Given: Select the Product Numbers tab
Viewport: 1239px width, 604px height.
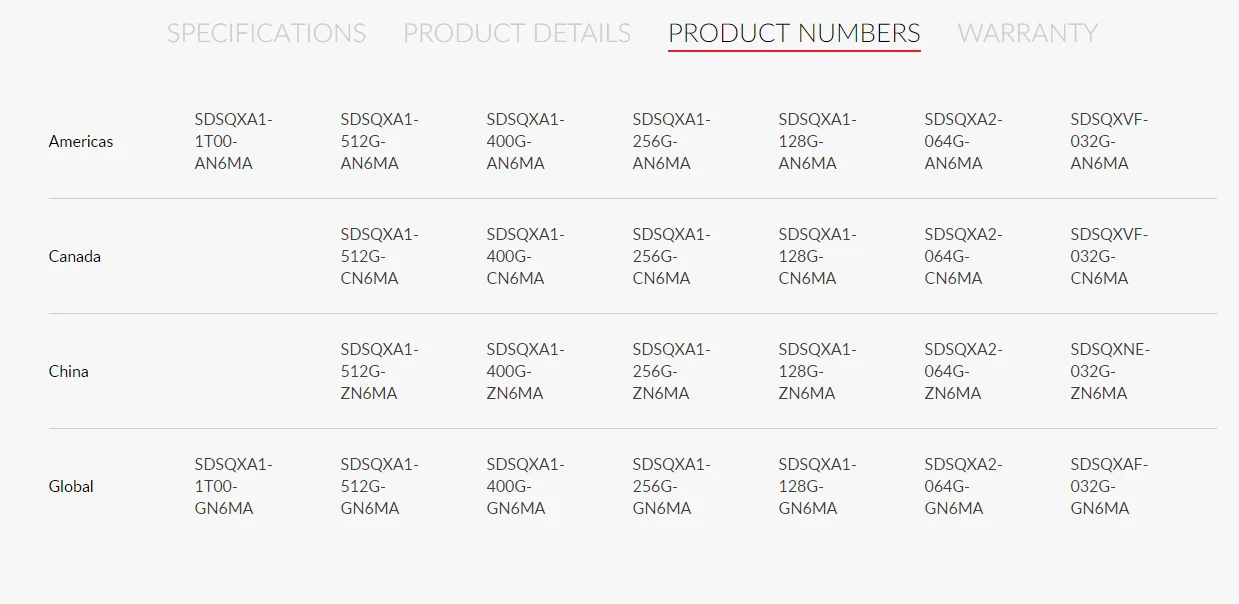Looking at the screenshot, I should (x=794, y=33).
